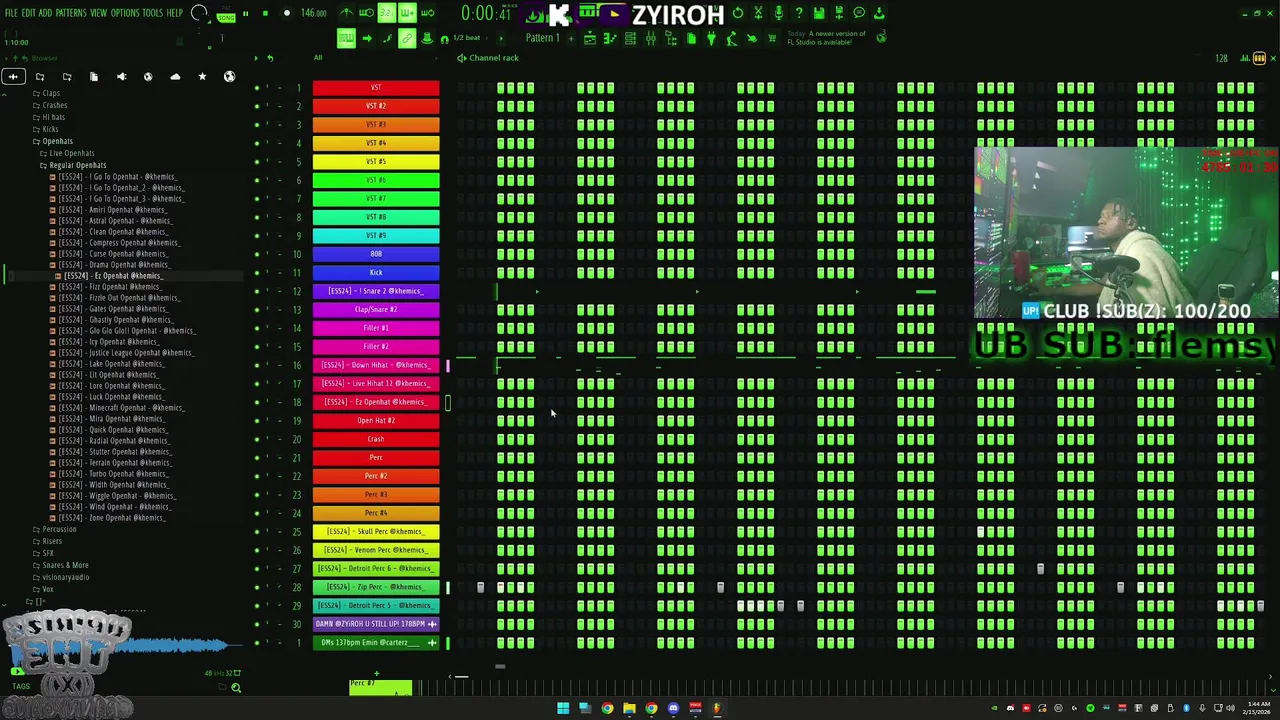Open the piano roll view icon
The image size is (1280, 720).
pos(610,39)
